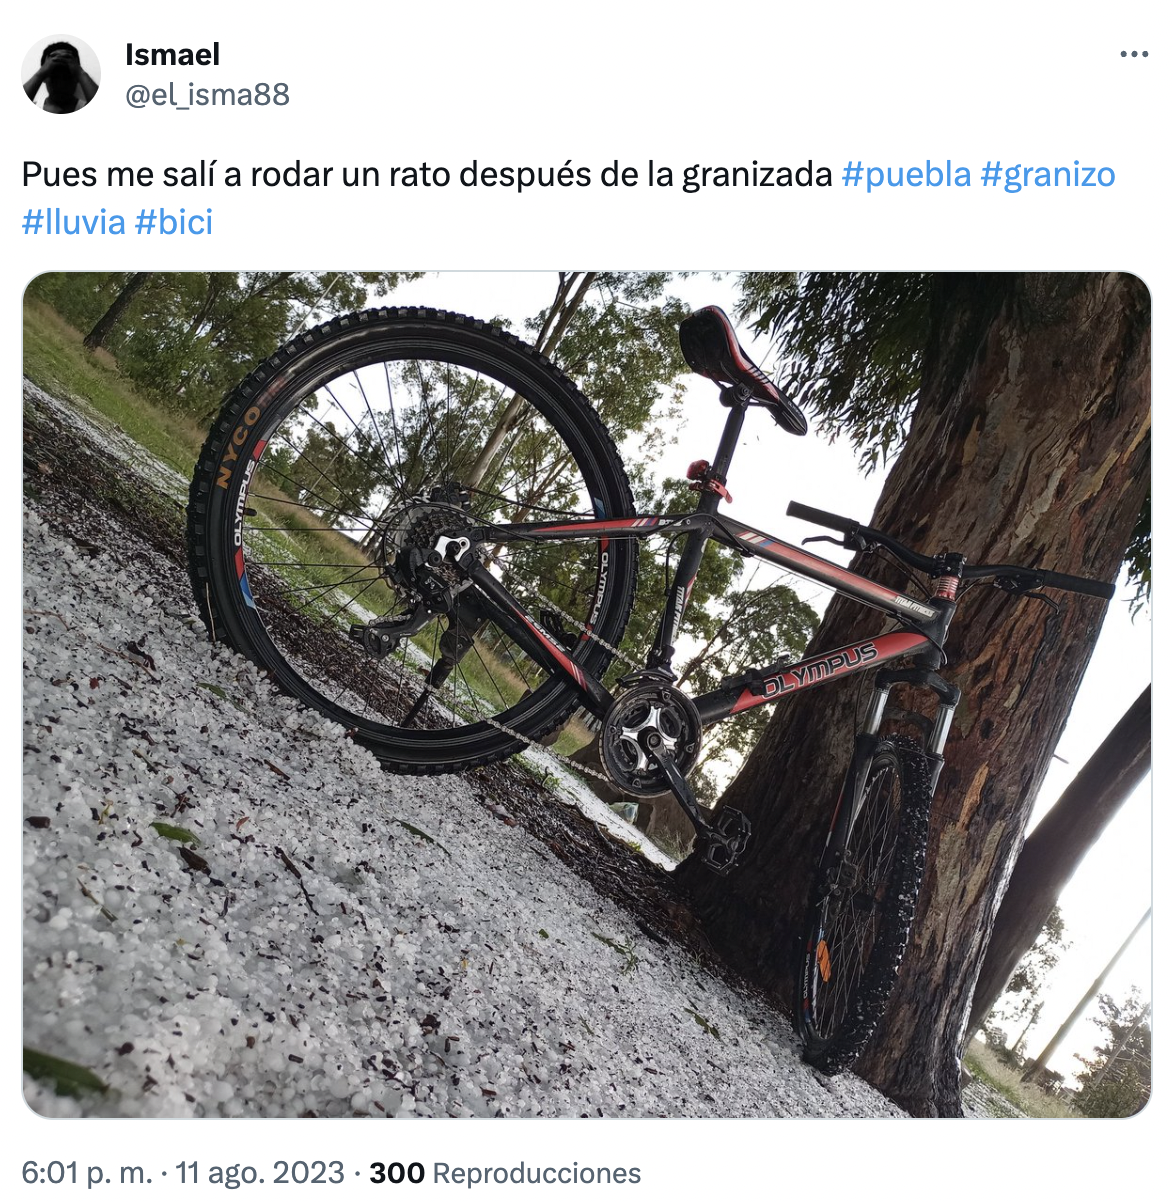Click the Reproducciones label
This screenshot has width=1172, height=1202.
537,1173
